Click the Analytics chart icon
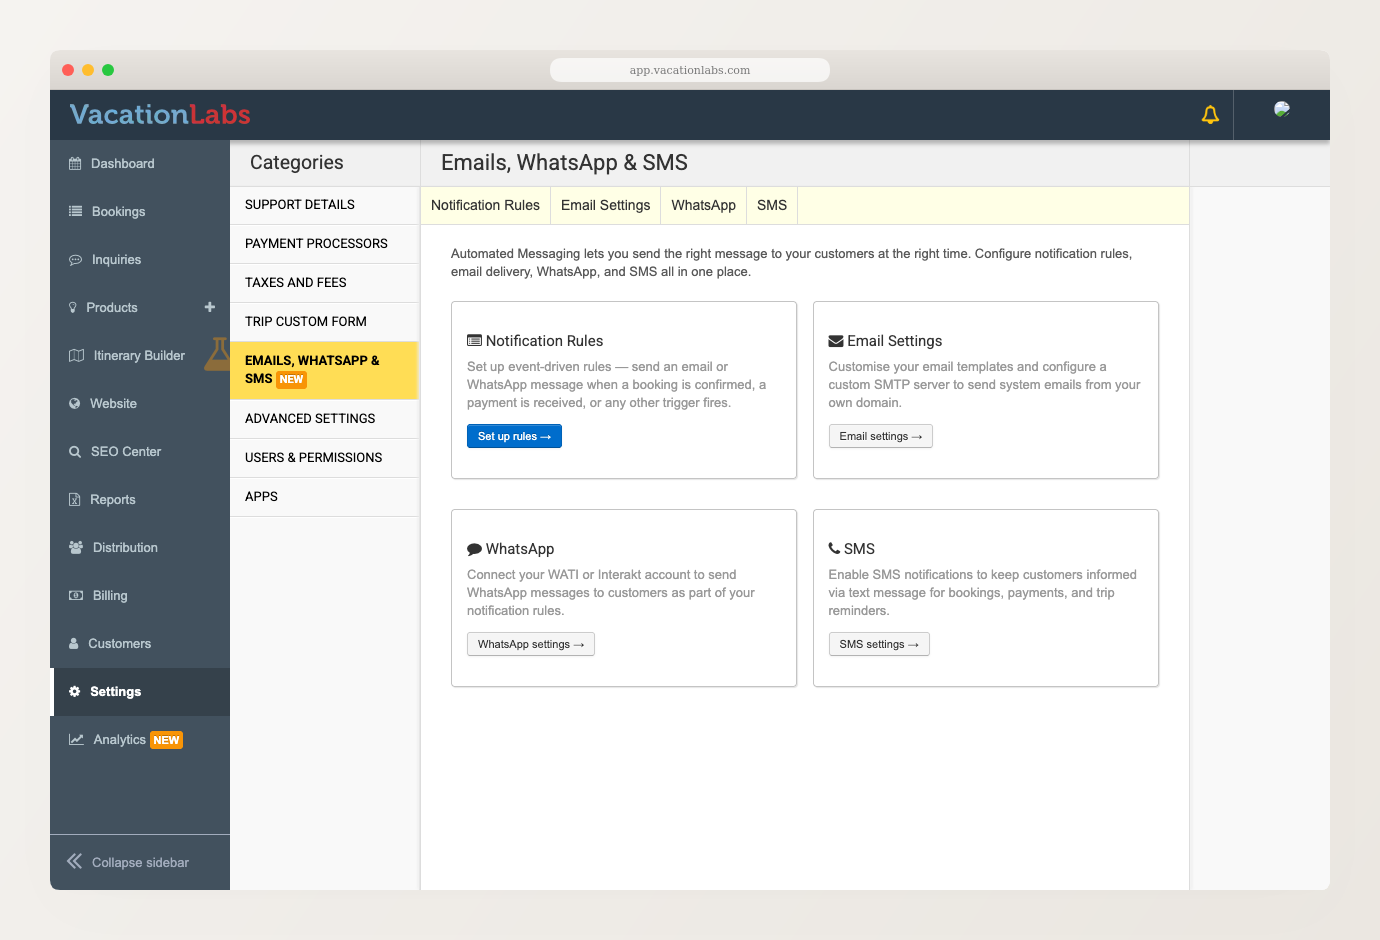This screenshot has height=940, width=1380. pyautogui.click(x=76, y=740)
